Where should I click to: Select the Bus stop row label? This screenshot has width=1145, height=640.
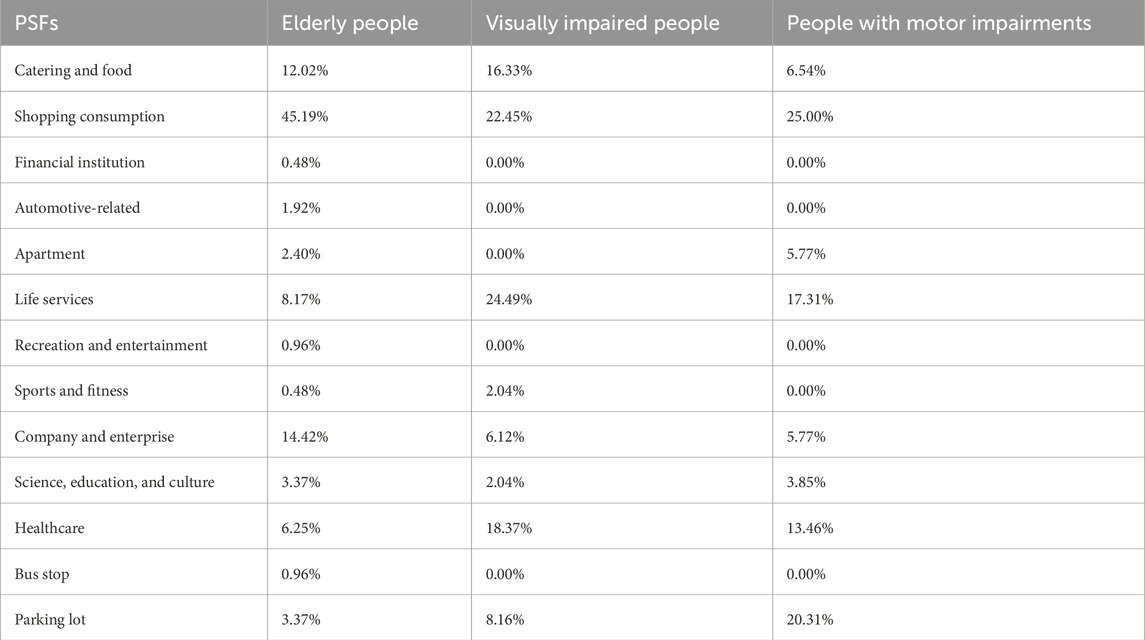44,574
